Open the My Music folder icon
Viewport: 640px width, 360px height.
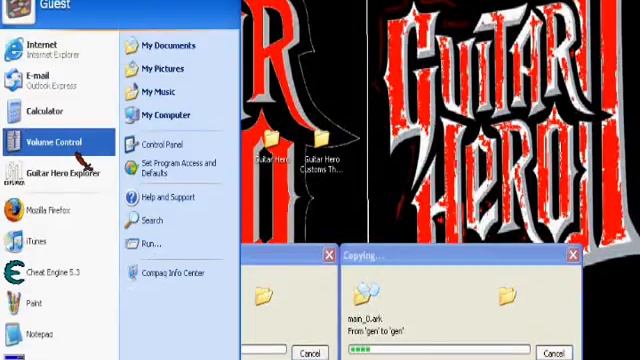[131, 92]
